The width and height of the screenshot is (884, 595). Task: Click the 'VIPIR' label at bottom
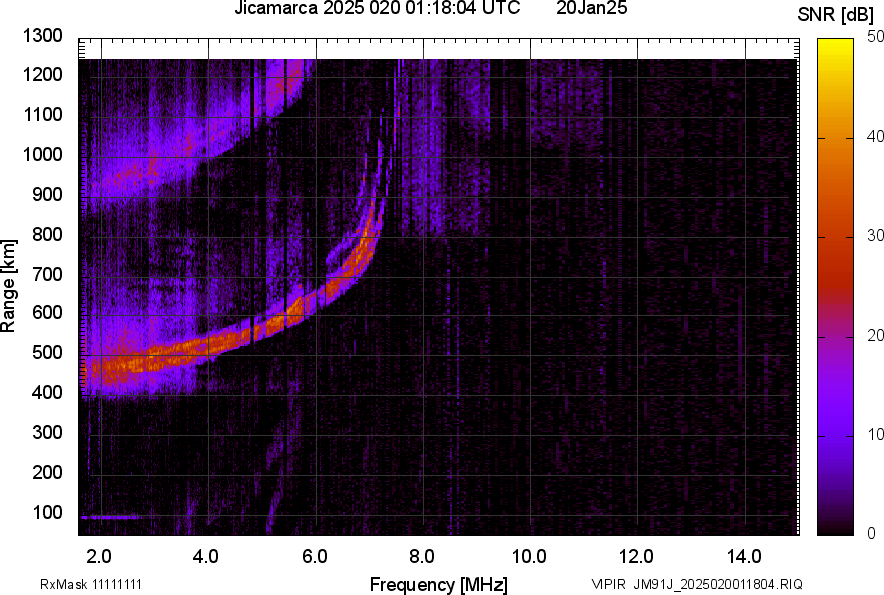(609, 584)
